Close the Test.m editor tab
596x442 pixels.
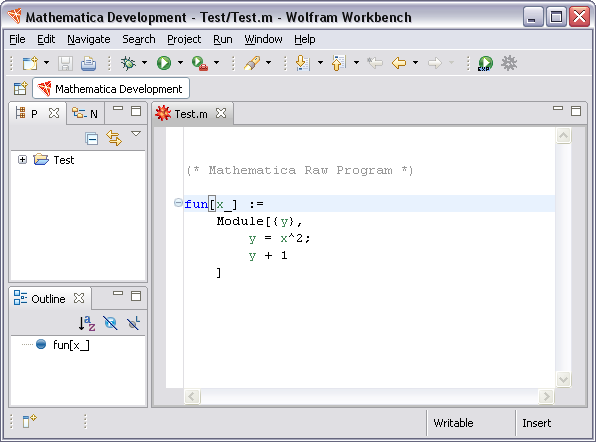(220, 113)
